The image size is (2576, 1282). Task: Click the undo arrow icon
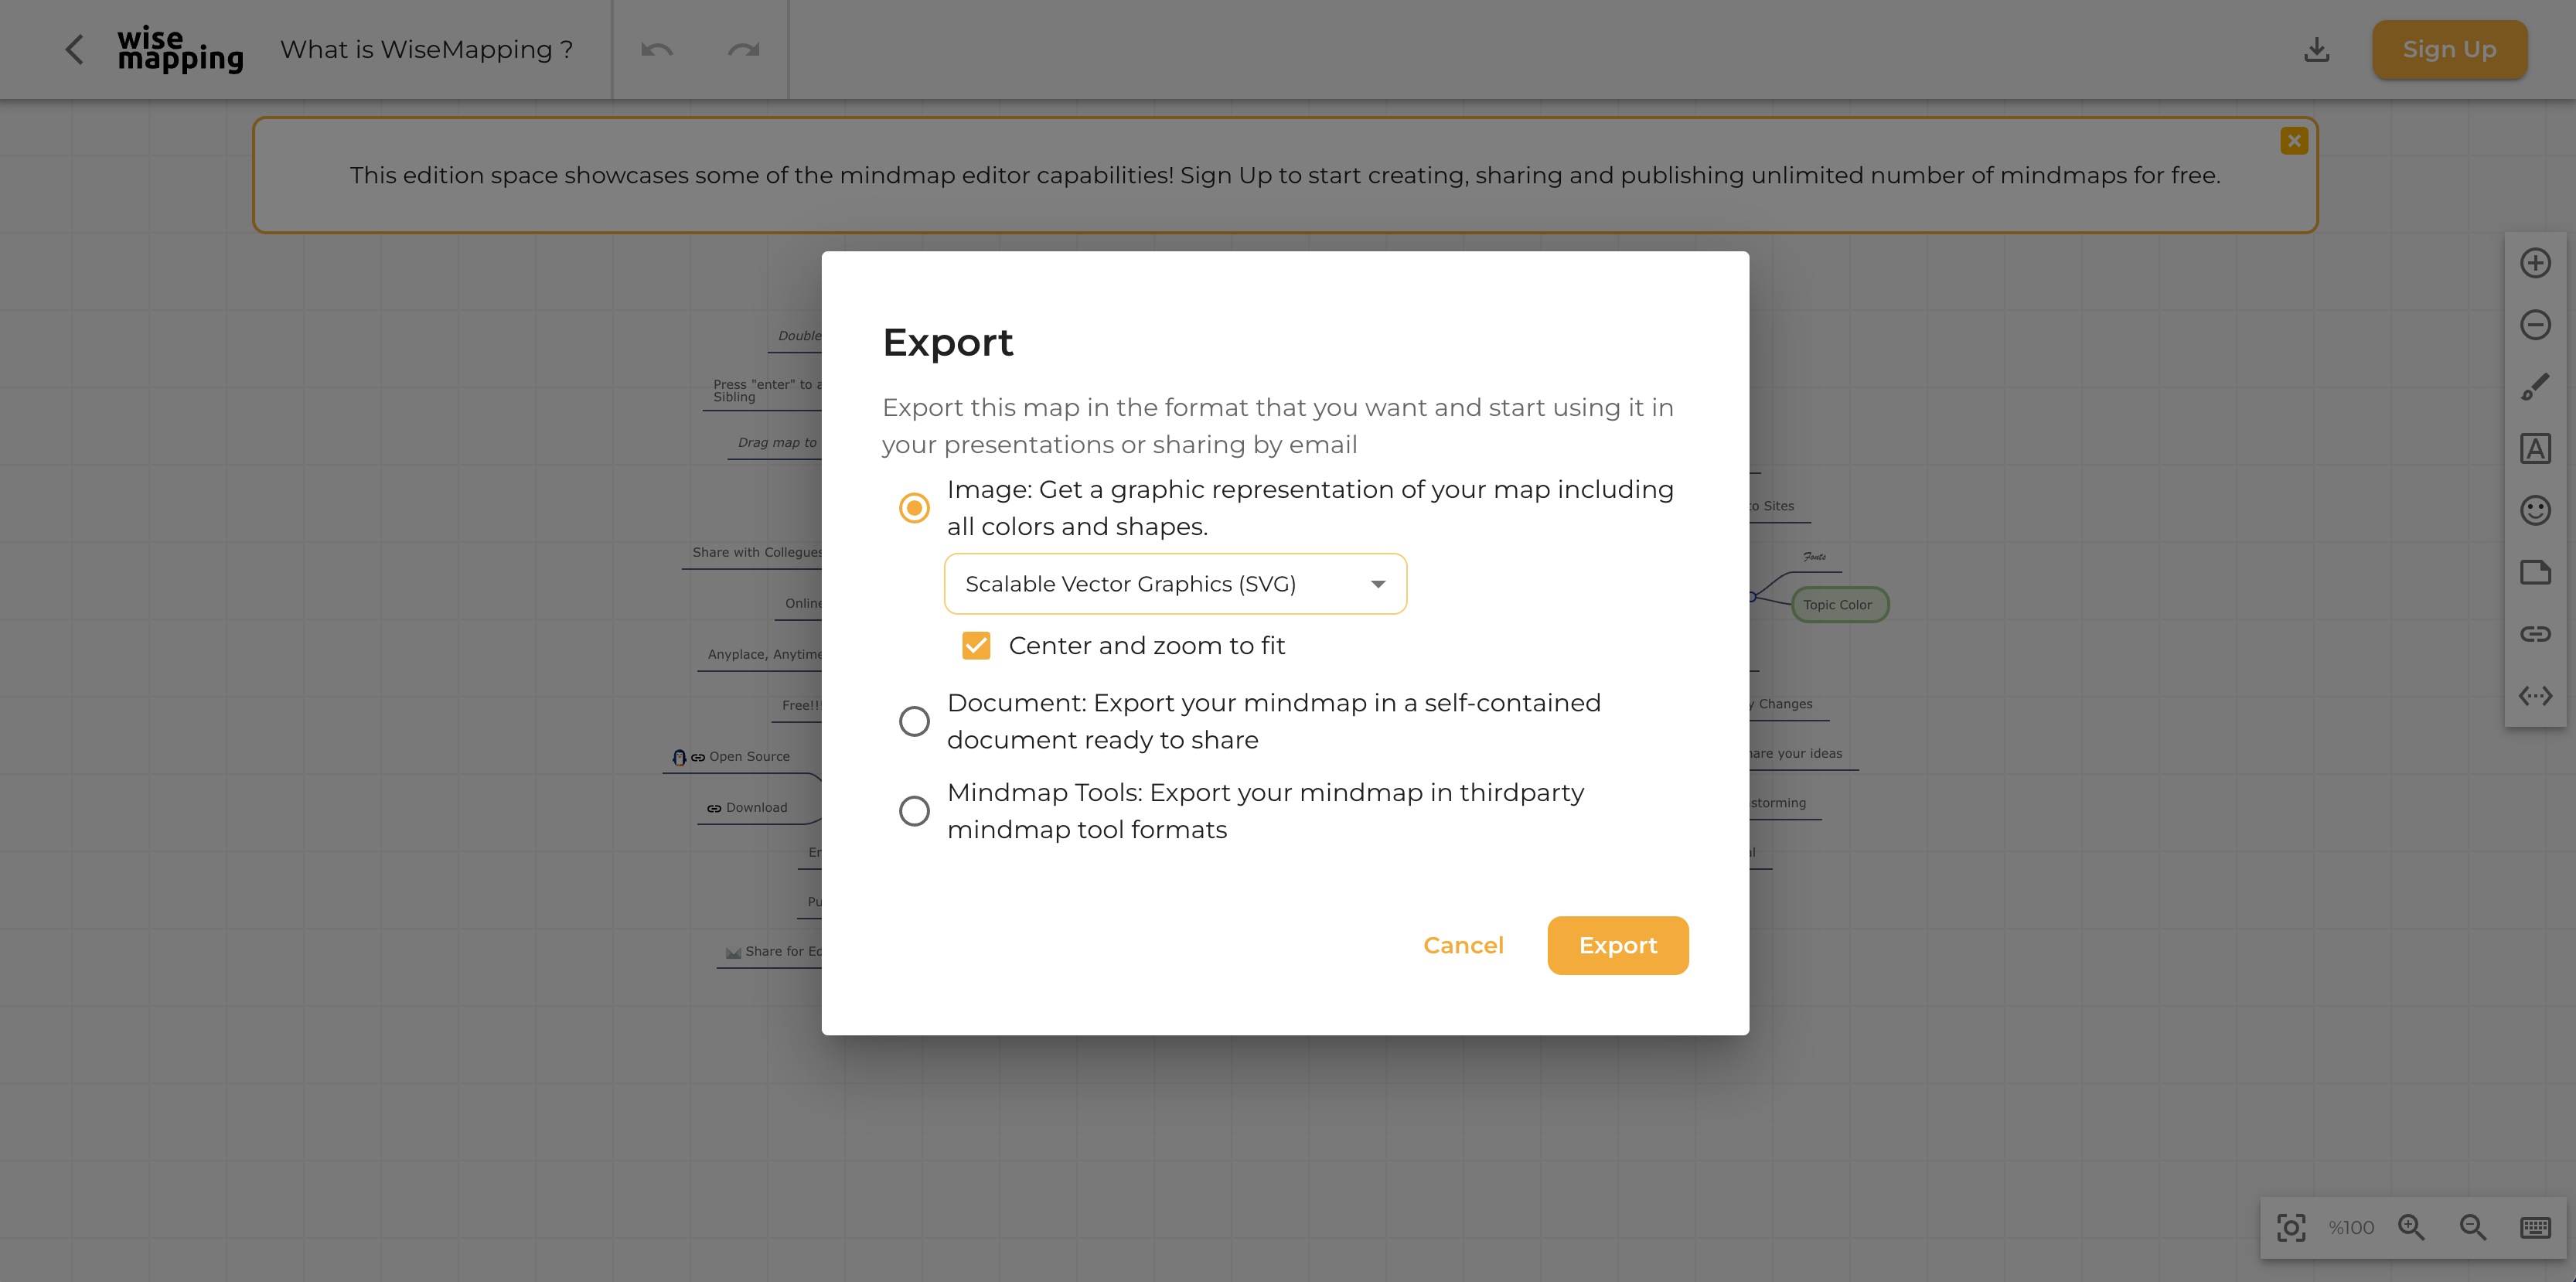click(x=656, y=50)
